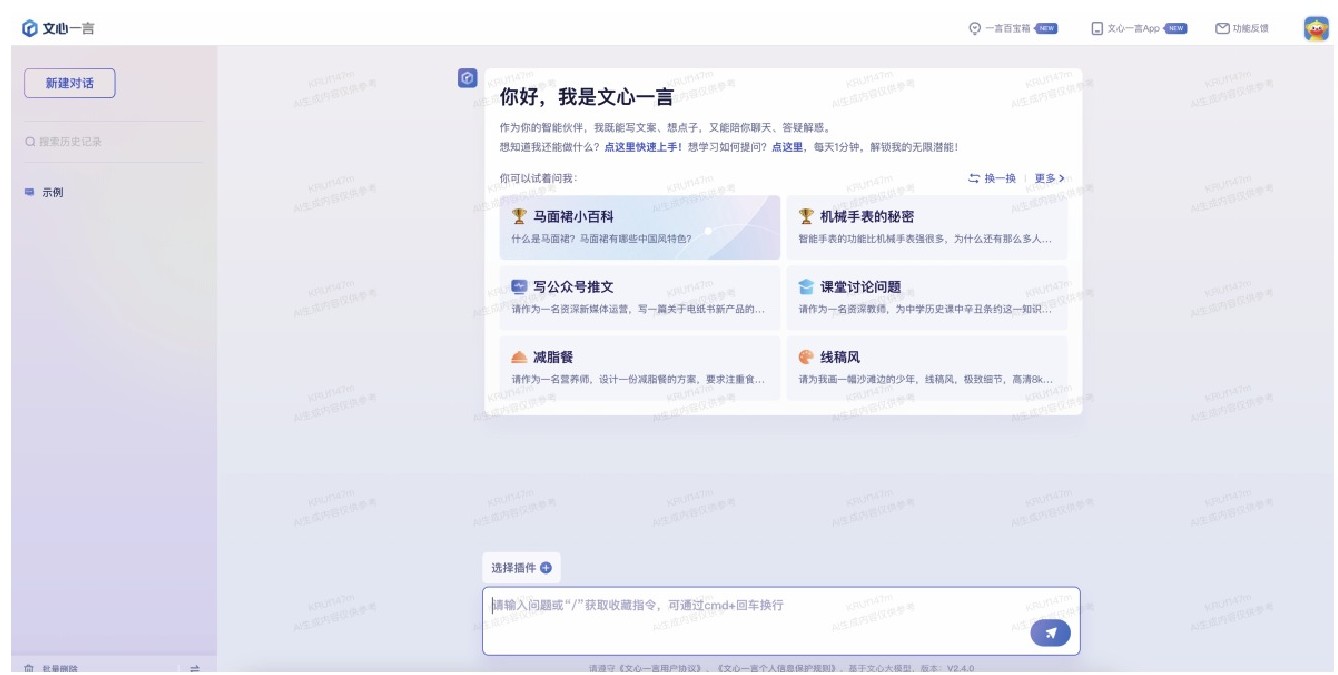
Task: Focus the question input box
Action: pyautogui.click(x=781, y=621)
